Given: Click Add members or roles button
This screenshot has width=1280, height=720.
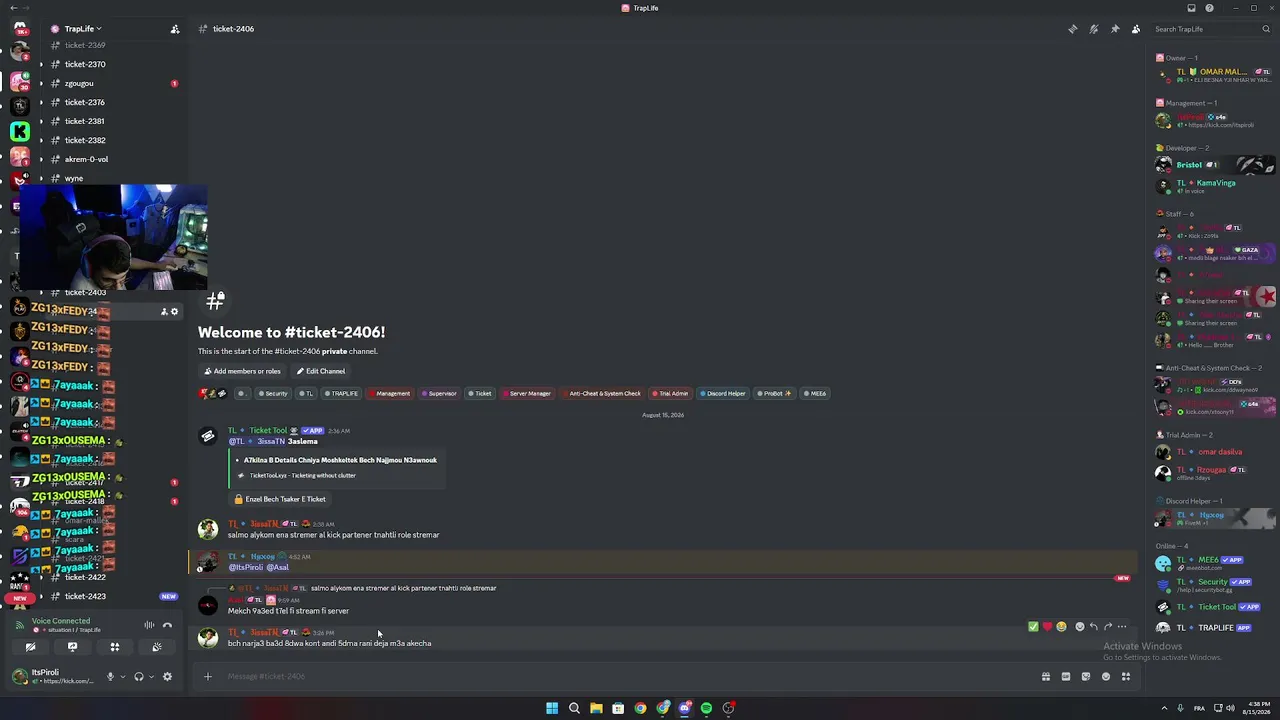Looking at the screenshot, I should pos(242,371).
